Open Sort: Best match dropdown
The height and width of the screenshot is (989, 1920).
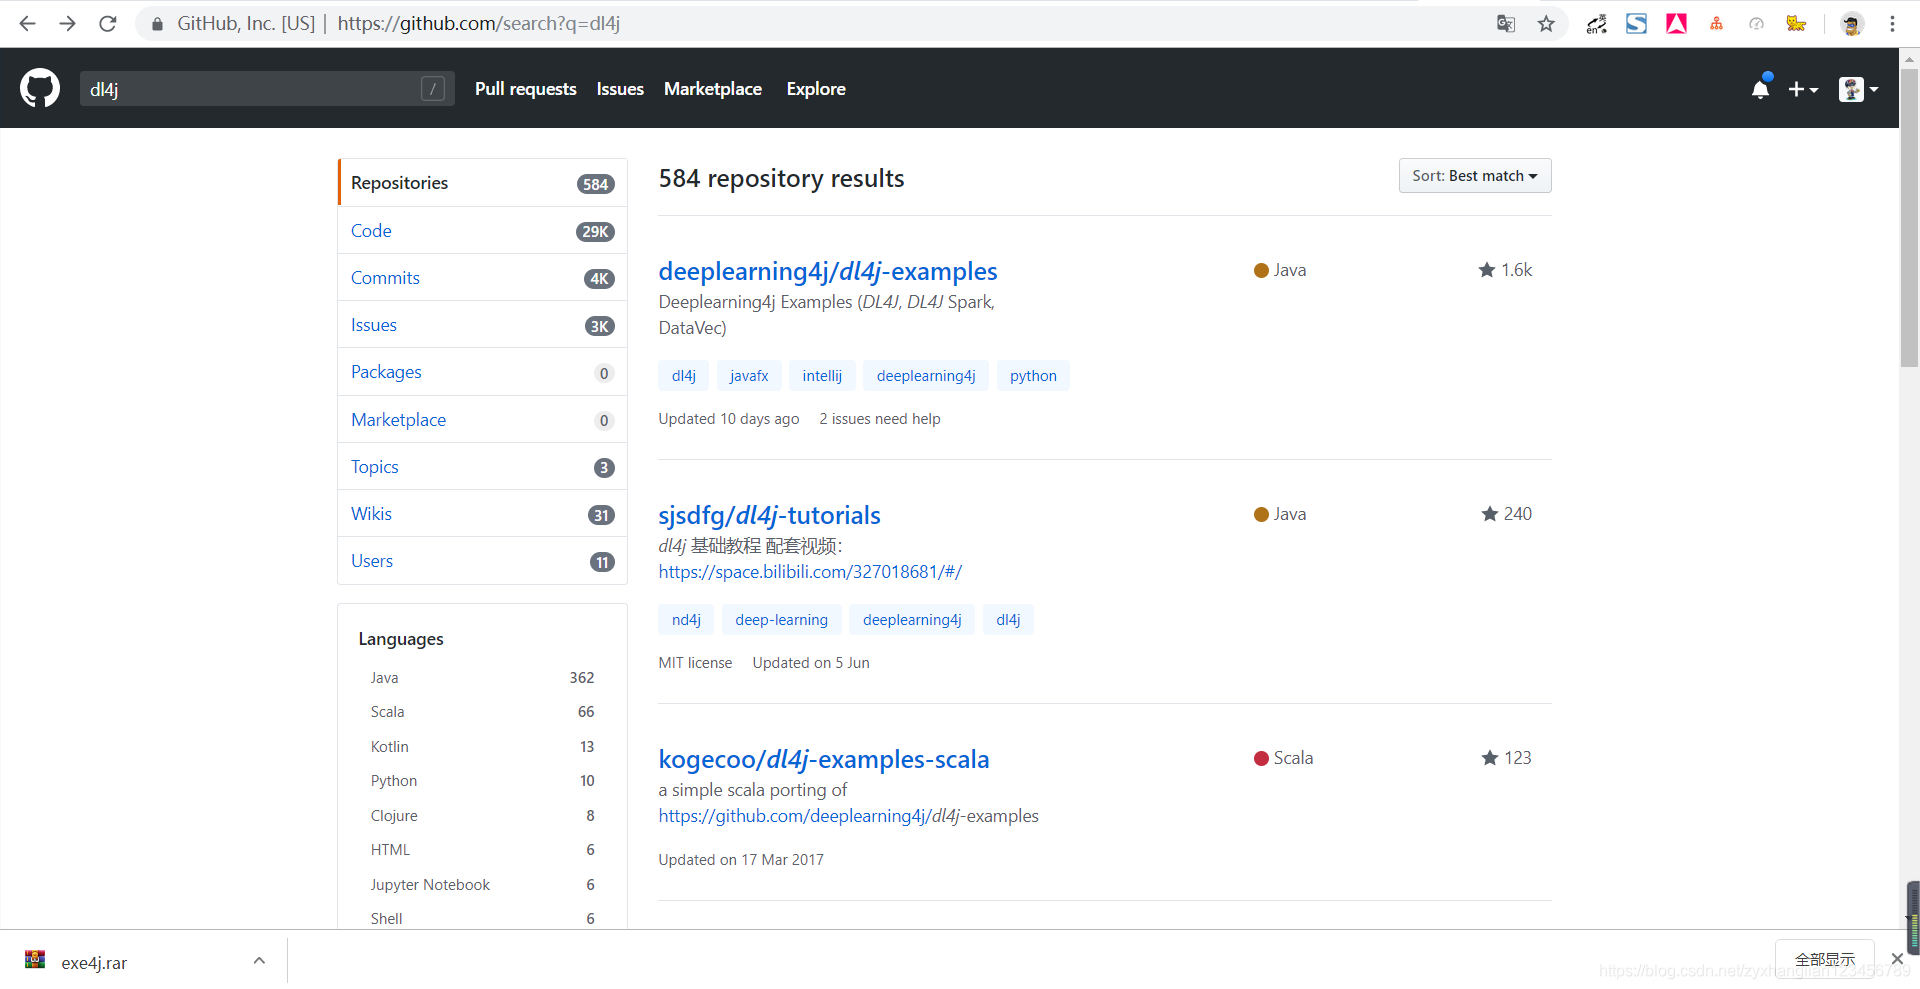pos(1475,176)
